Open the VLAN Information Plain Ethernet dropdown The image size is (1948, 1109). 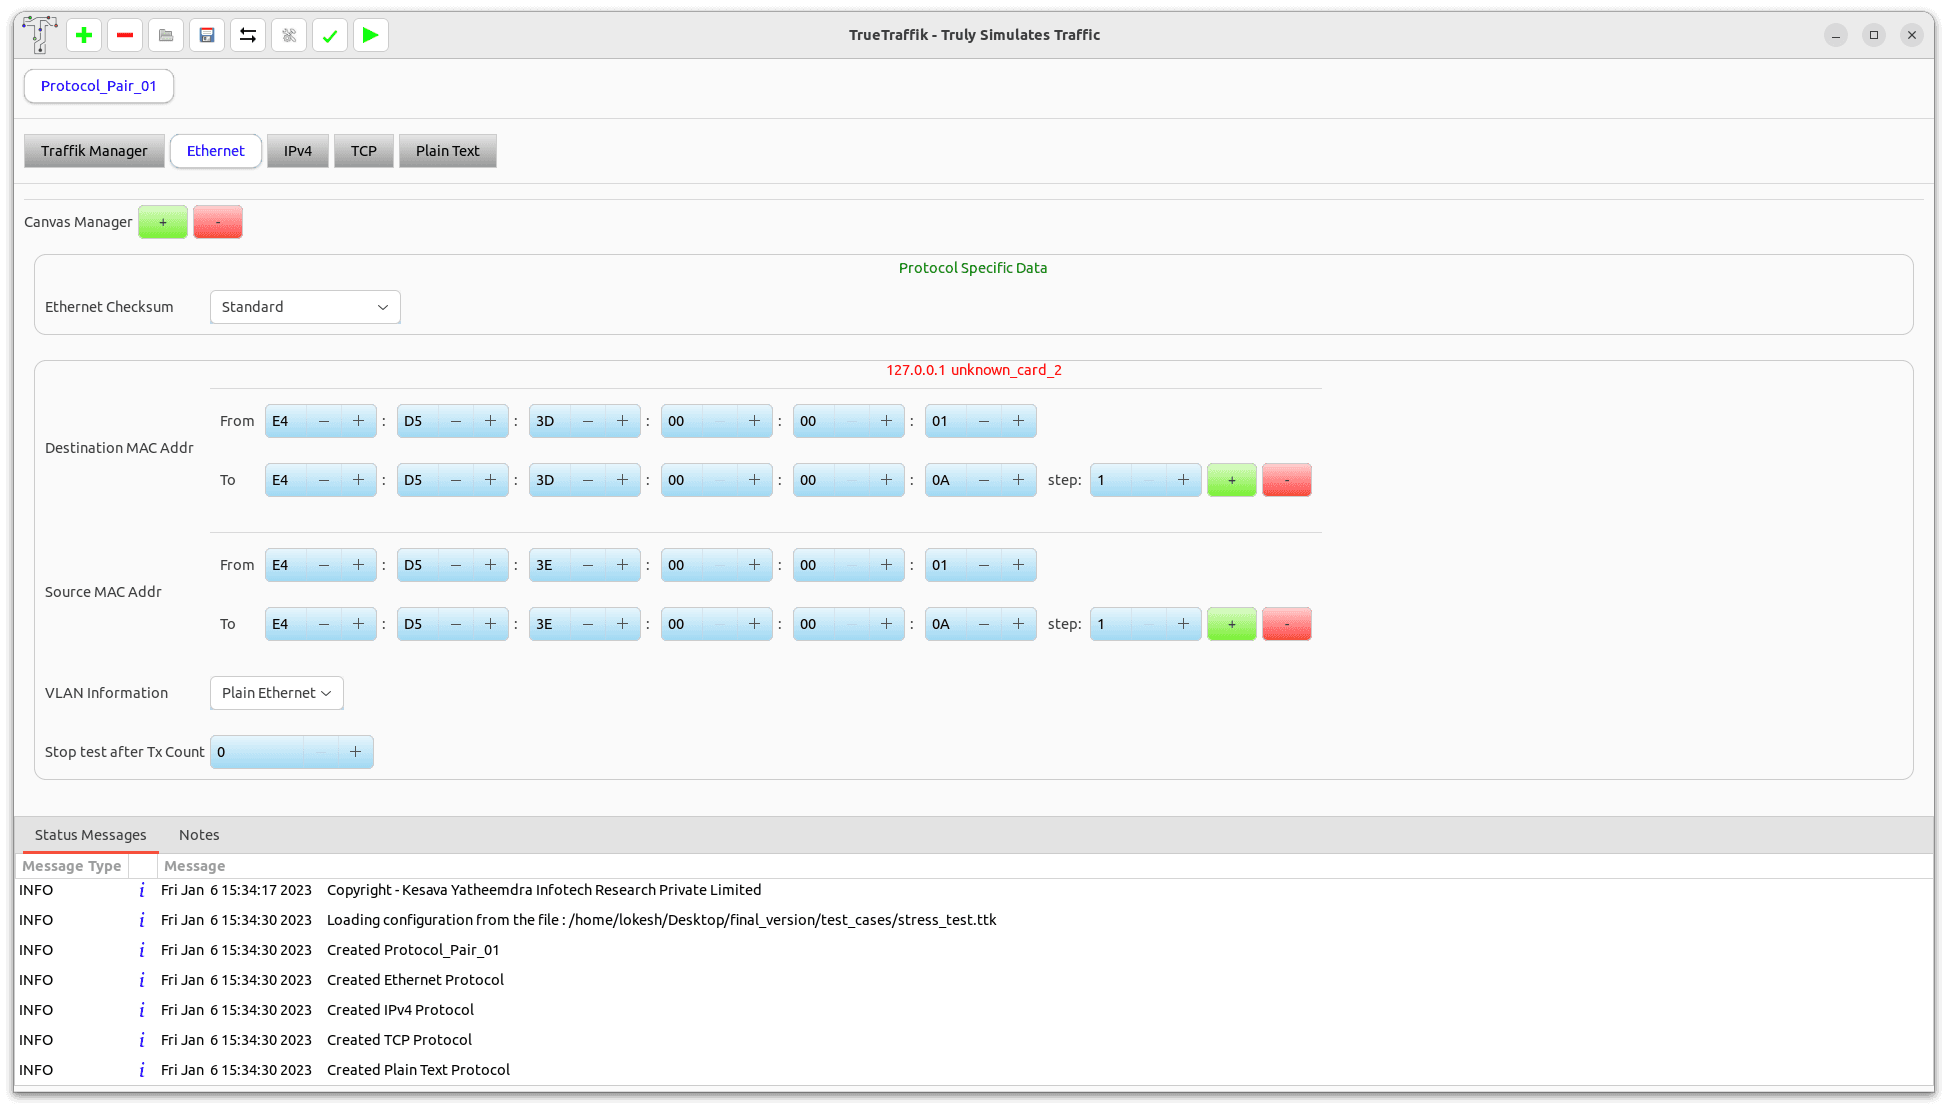click(x=276, y=692)
